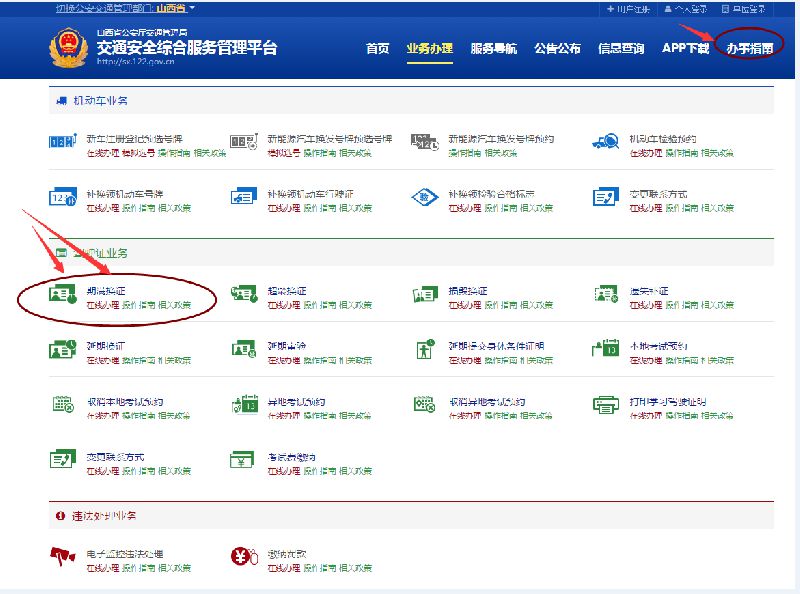The height and width of the screenshot is (594, 800).
Task: Click the 期满换证 license icon
Action: 62,295
